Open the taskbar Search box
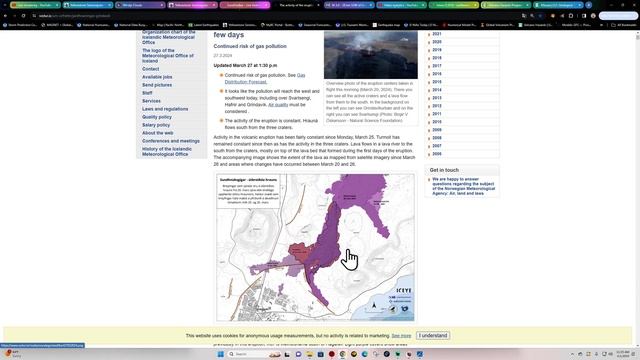The image size is (640, 360). point(253,354)
